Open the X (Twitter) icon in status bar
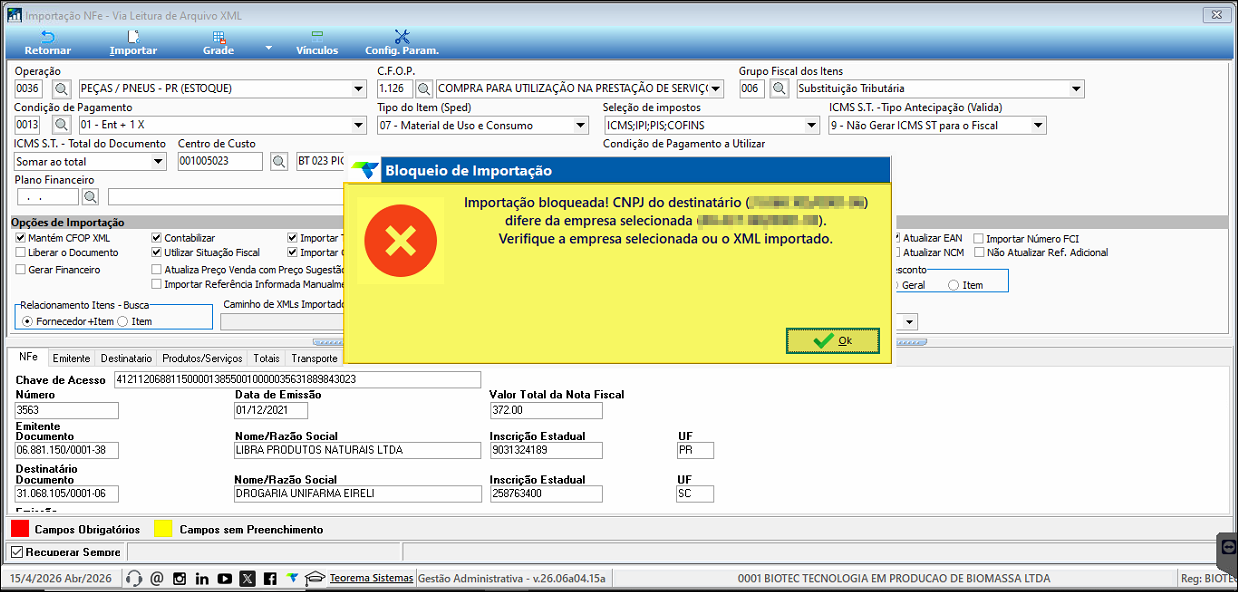 (x=247, y=578)
